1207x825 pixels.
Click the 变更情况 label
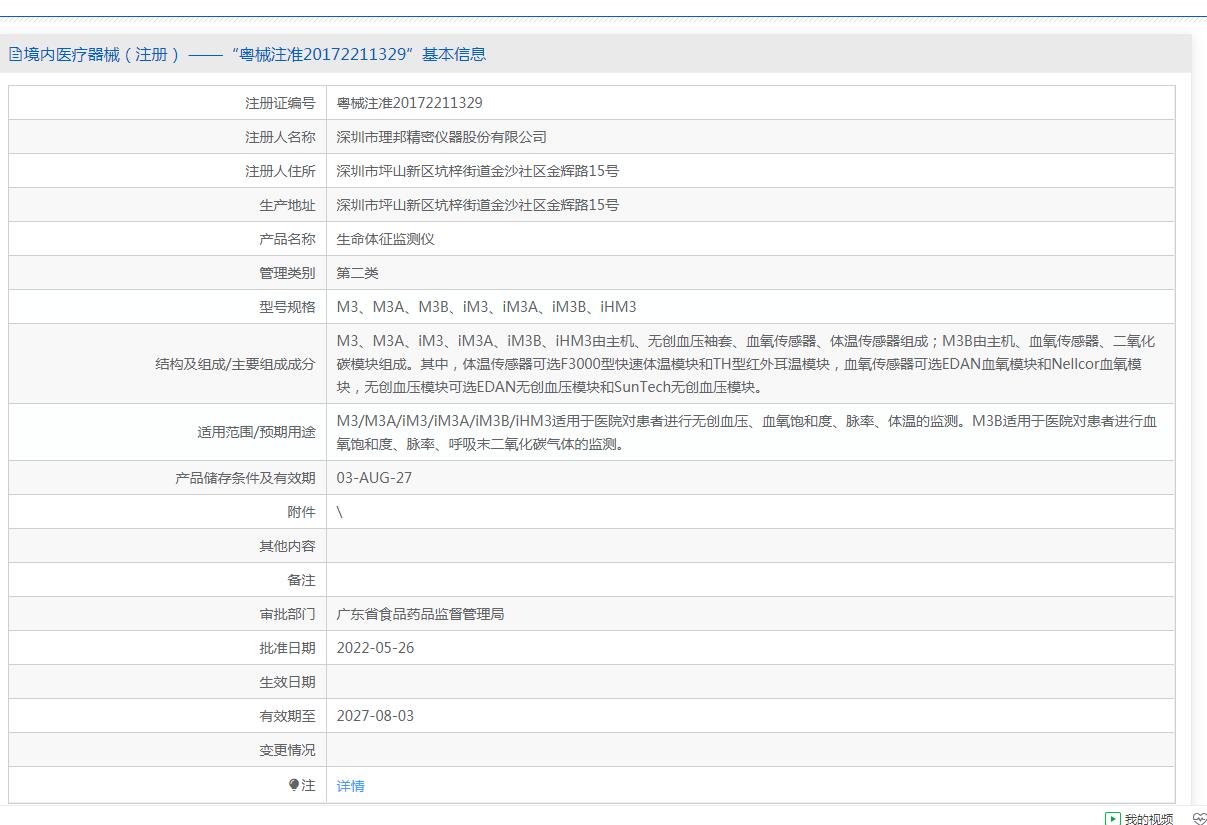click(x=287, y=750)
